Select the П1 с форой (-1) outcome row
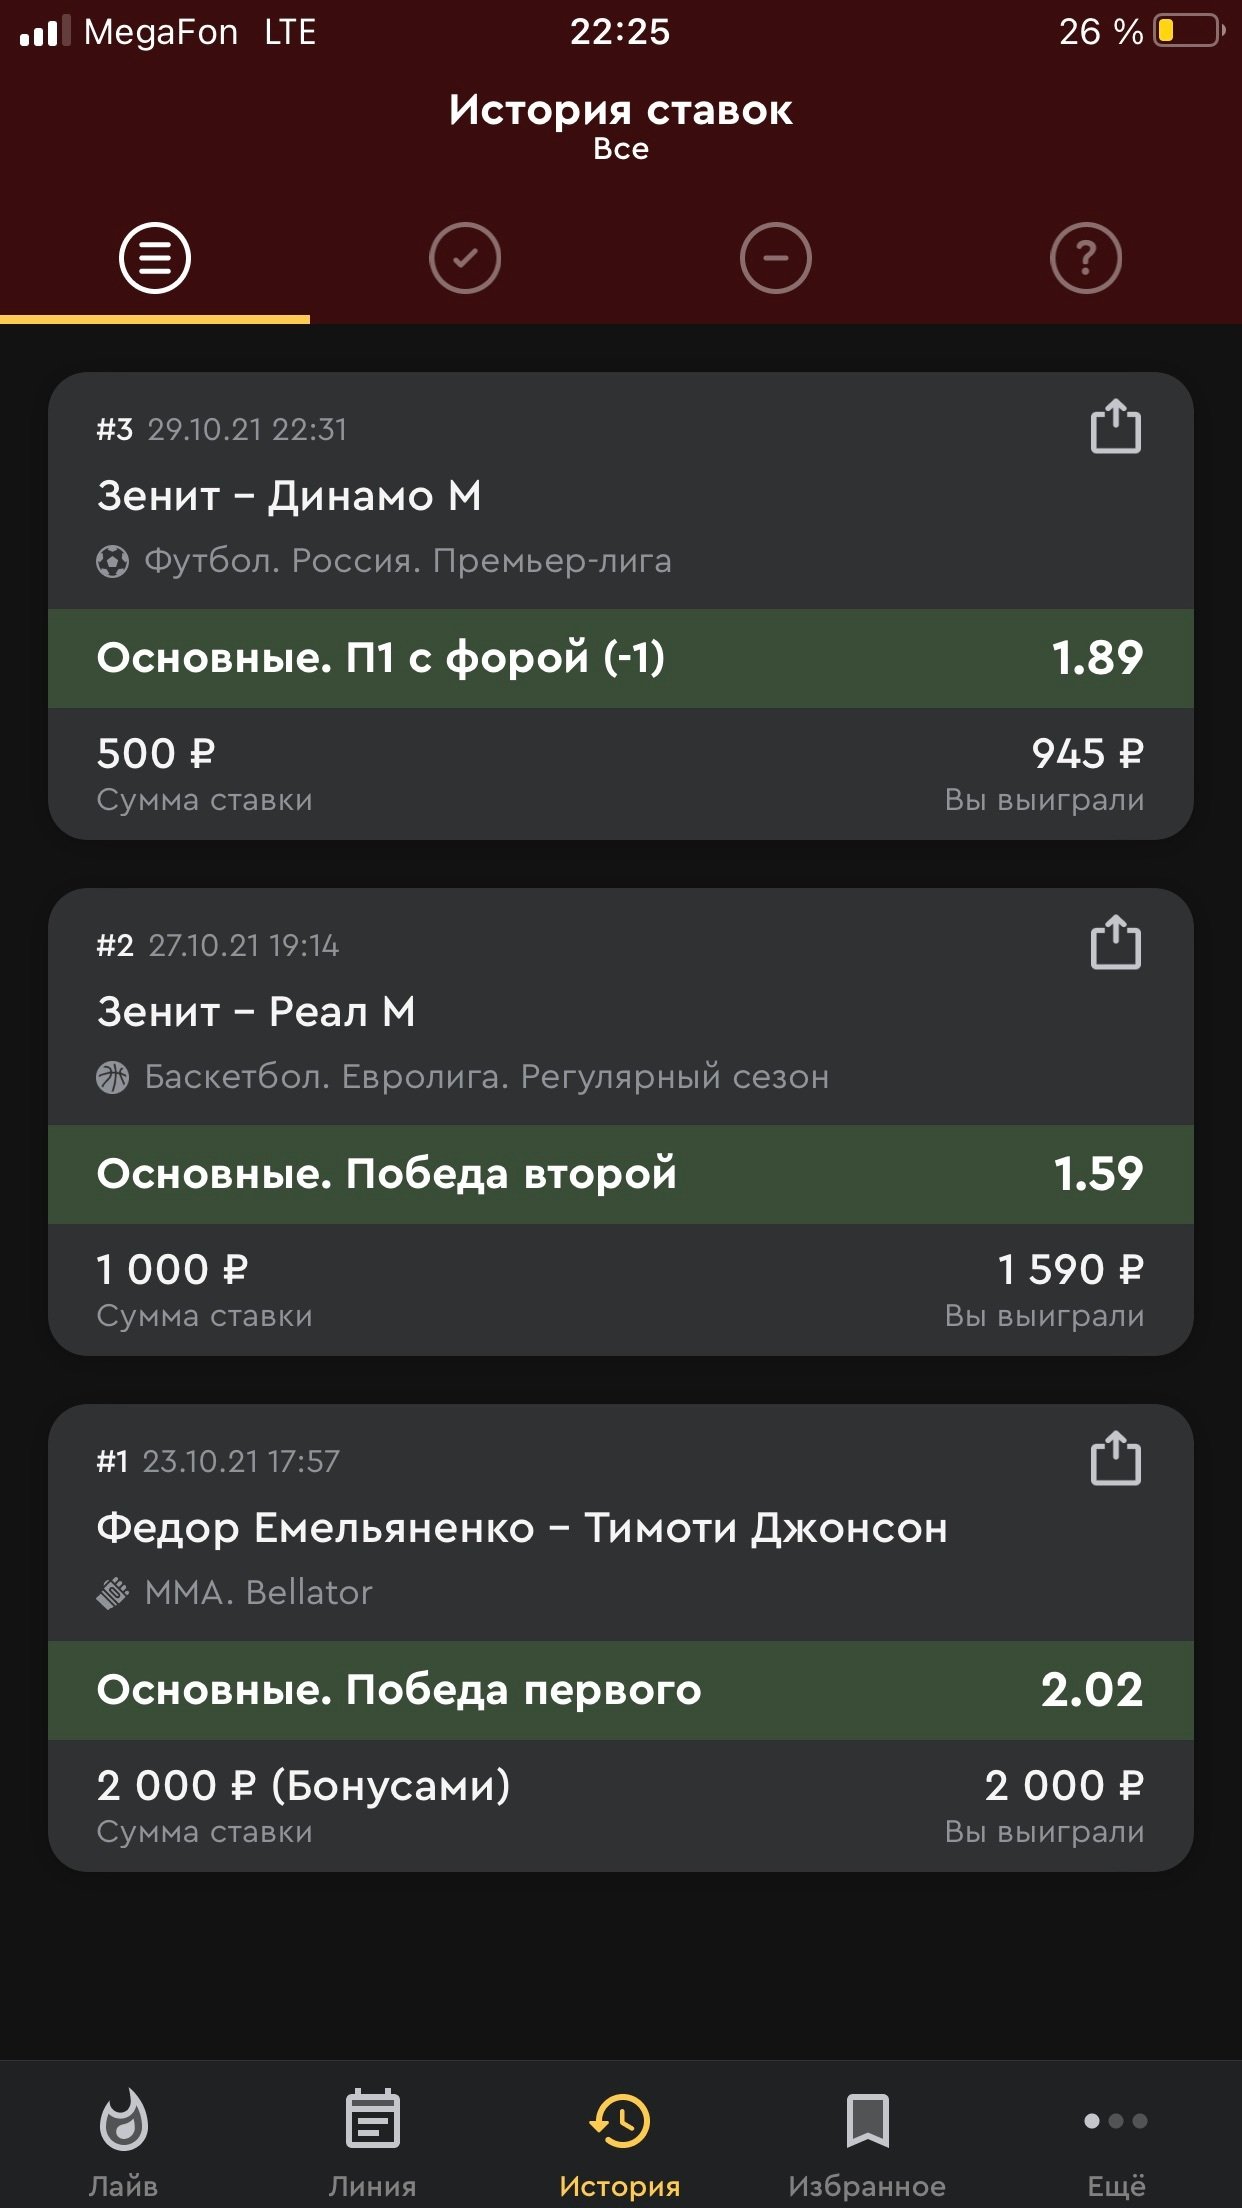Image resolution: width=1242 pixels, height=2208 pixels. (x=620, y=658)
